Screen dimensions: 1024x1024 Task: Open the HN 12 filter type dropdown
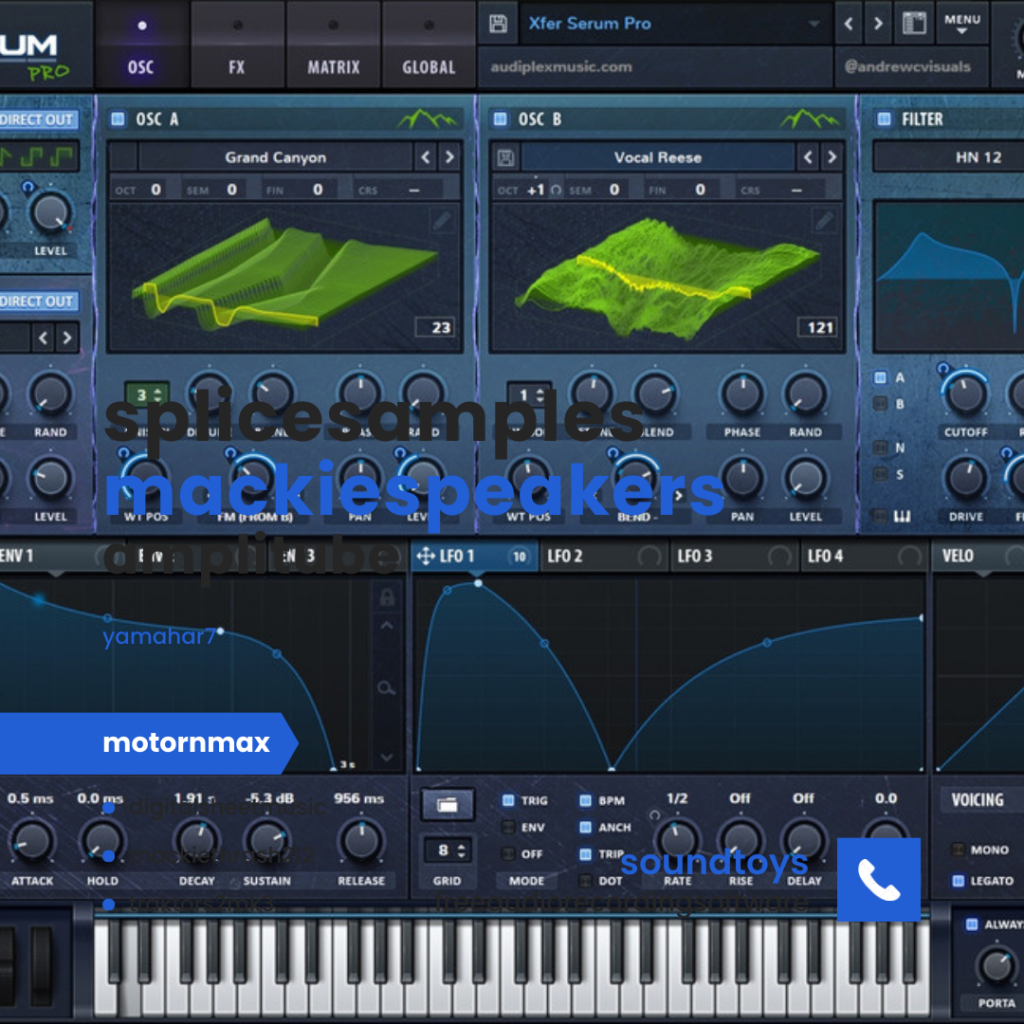(x=951, y=157)
